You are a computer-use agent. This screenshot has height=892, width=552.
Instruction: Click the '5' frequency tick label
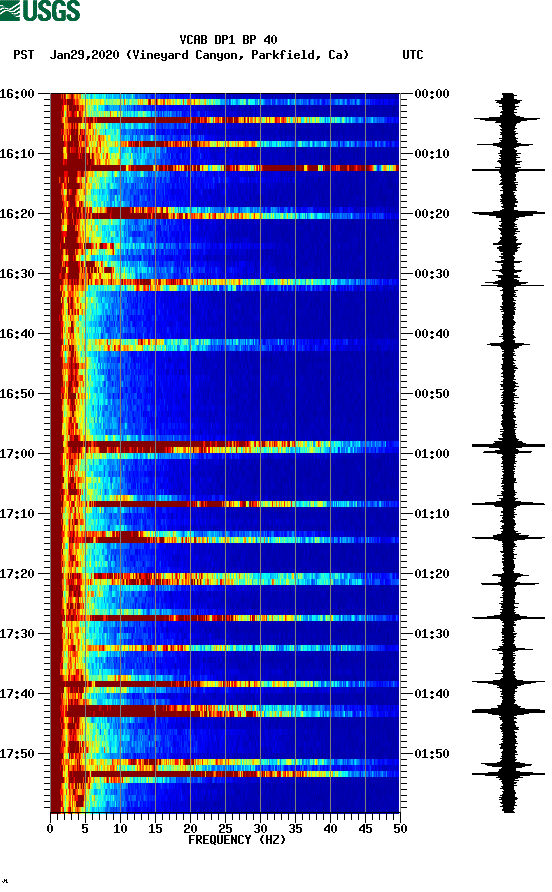[85, 829]
